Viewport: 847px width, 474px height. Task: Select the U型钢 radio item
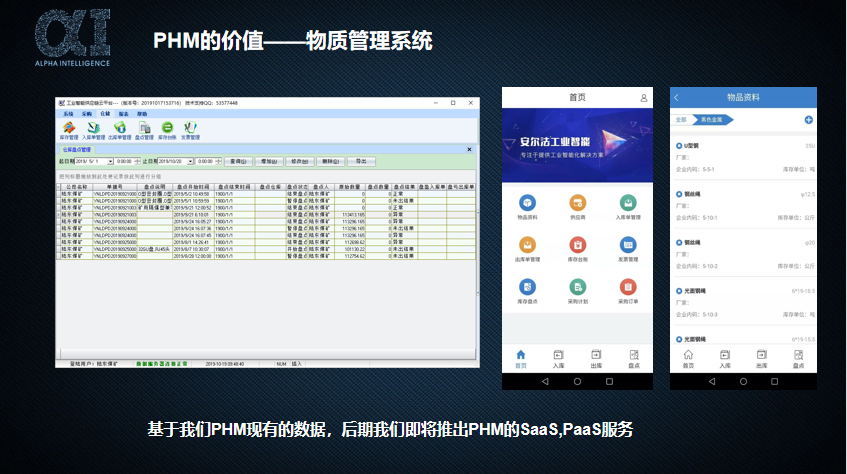[x=680, y=145]
